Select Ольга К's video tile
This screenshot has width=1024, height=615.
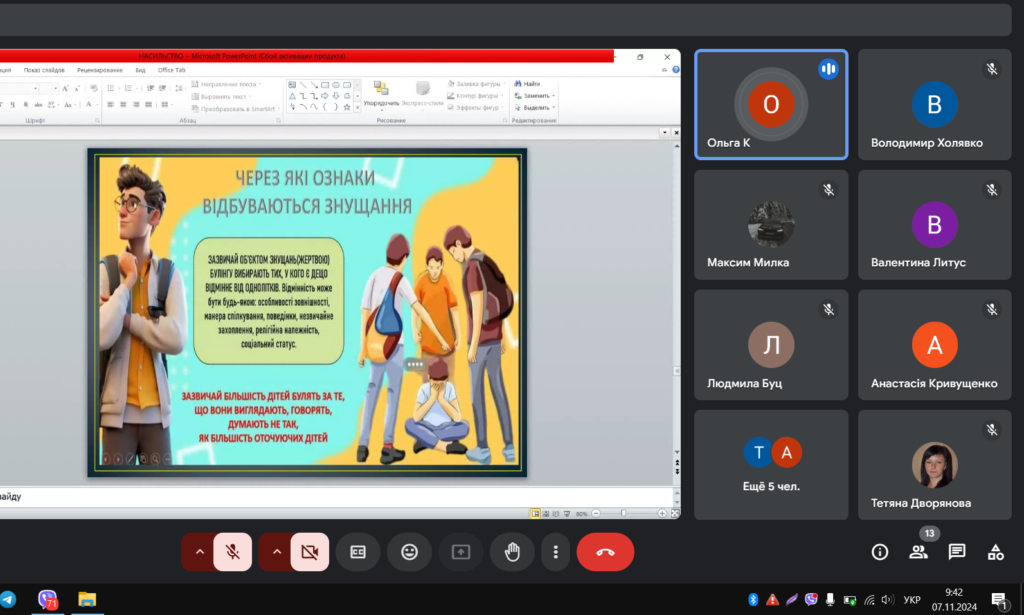771,105
